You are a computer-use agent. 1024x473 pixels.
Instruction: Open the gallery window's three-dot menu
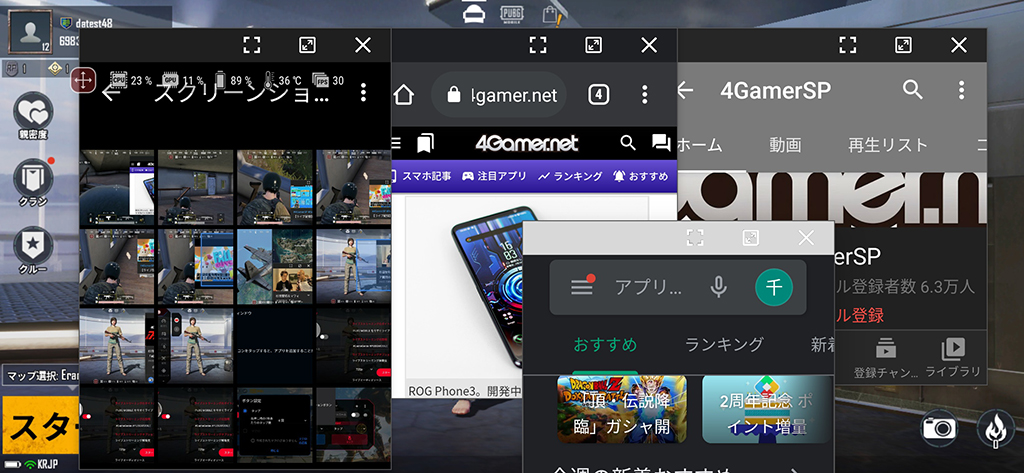363,93
